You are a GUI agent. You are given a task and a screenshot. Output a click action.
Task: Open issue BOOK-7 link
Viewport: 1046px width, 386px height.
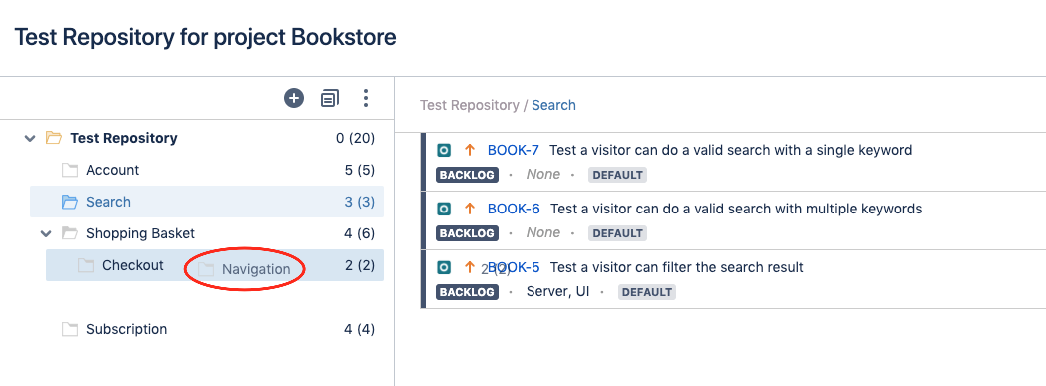coord(513,151)
